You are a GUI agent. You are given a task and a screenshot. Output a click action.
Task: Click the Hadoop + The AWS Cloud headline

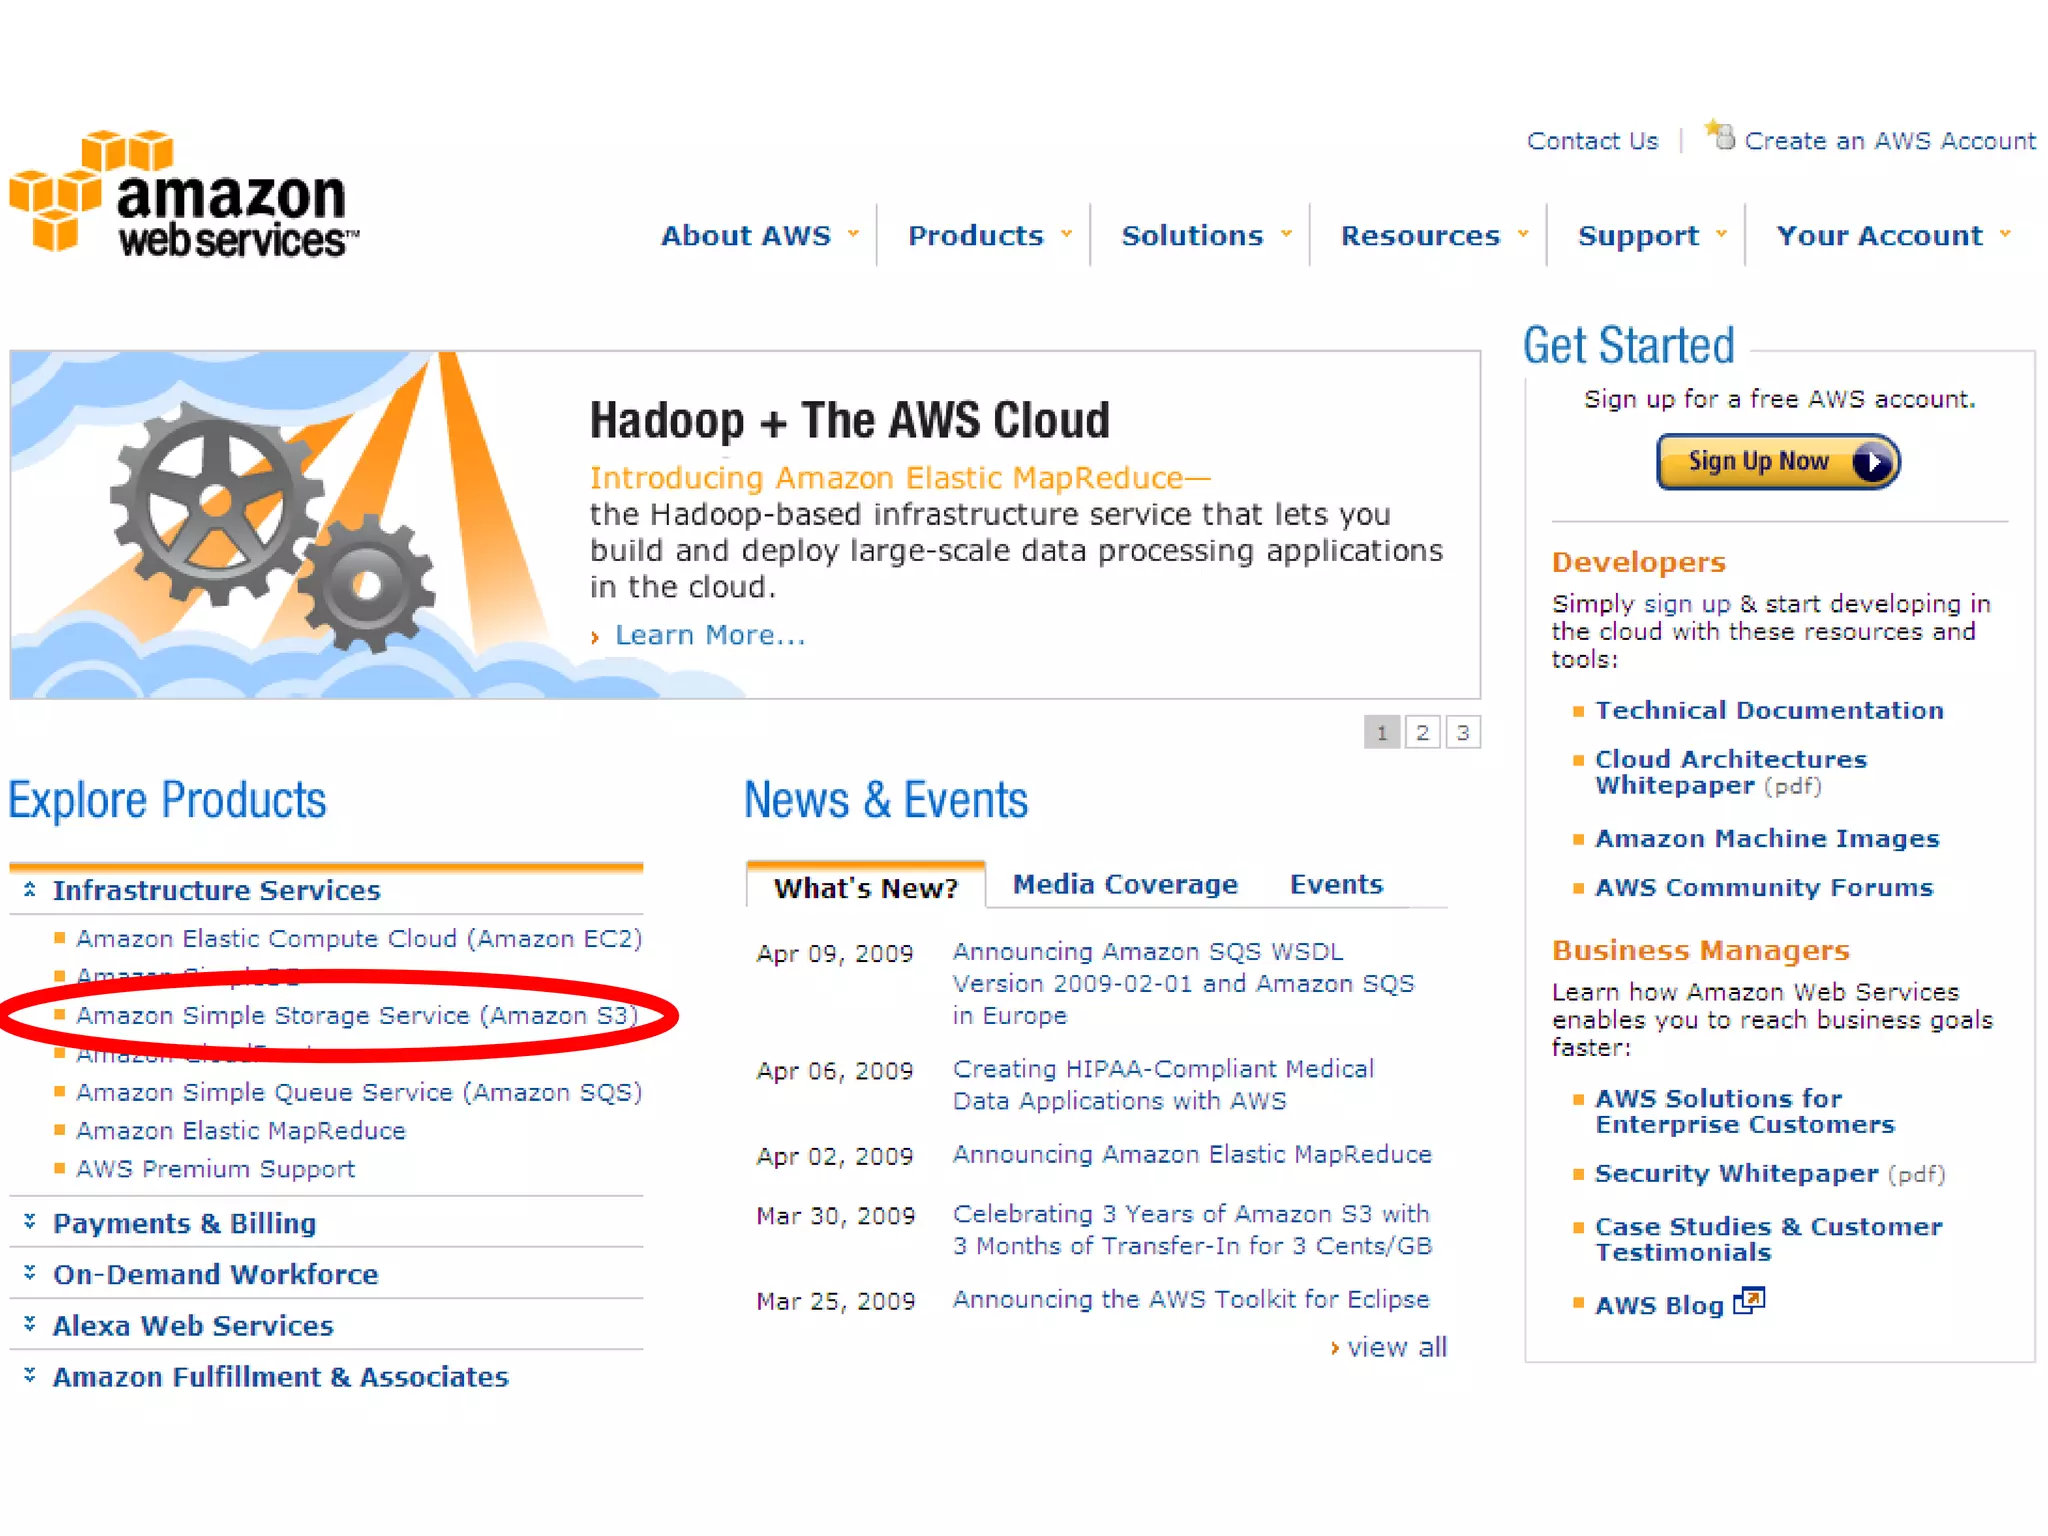point(849,421)
